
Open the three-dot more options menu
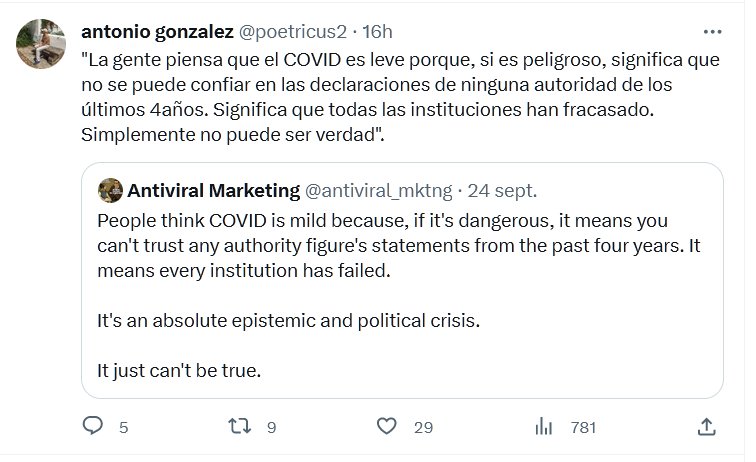pyautogui.click(x=712, y=31)
